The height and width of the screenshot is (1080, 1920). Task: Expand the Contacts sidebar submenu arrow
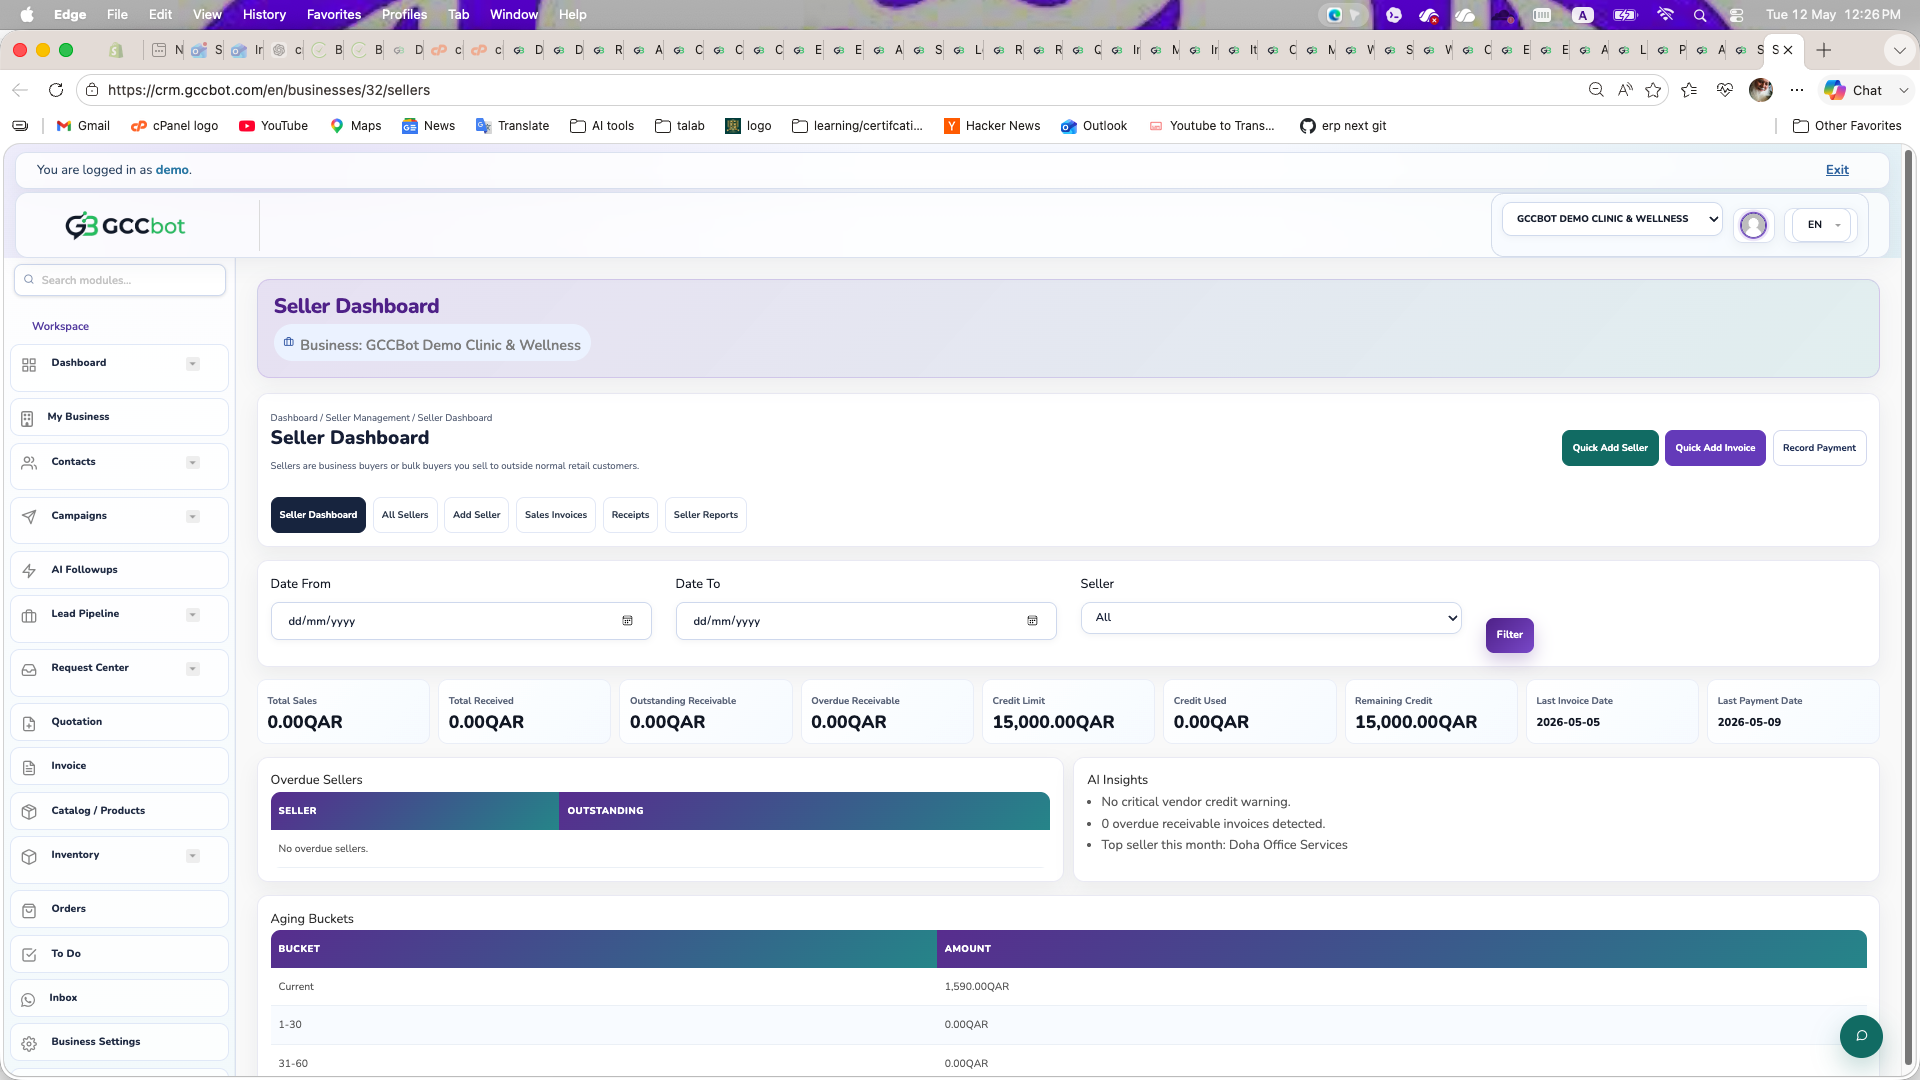(x=193, y=463)
